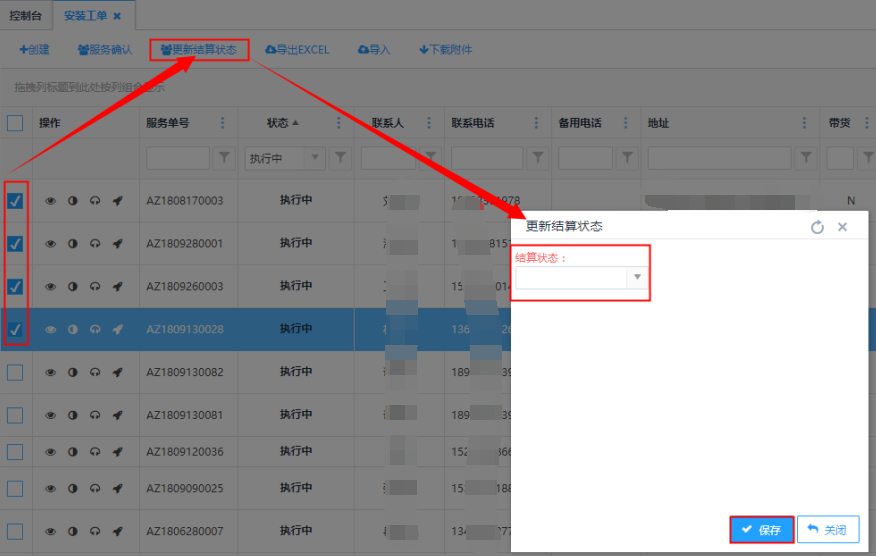Close the 安装工单 tab
Viewport: 876px width, 556px height.
point(117,17)
